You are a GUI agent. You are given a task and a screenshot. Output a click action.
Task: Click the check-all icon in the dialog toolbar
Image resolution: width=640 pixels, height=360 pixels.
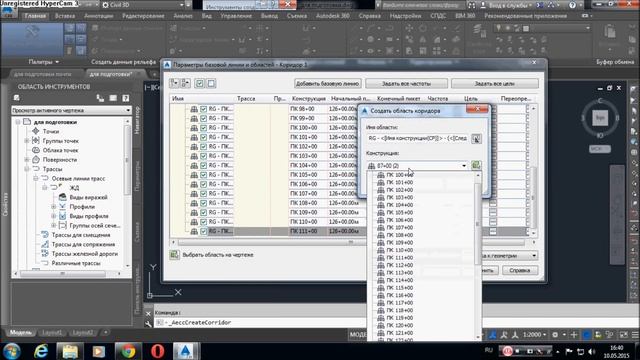click(200, 83)
